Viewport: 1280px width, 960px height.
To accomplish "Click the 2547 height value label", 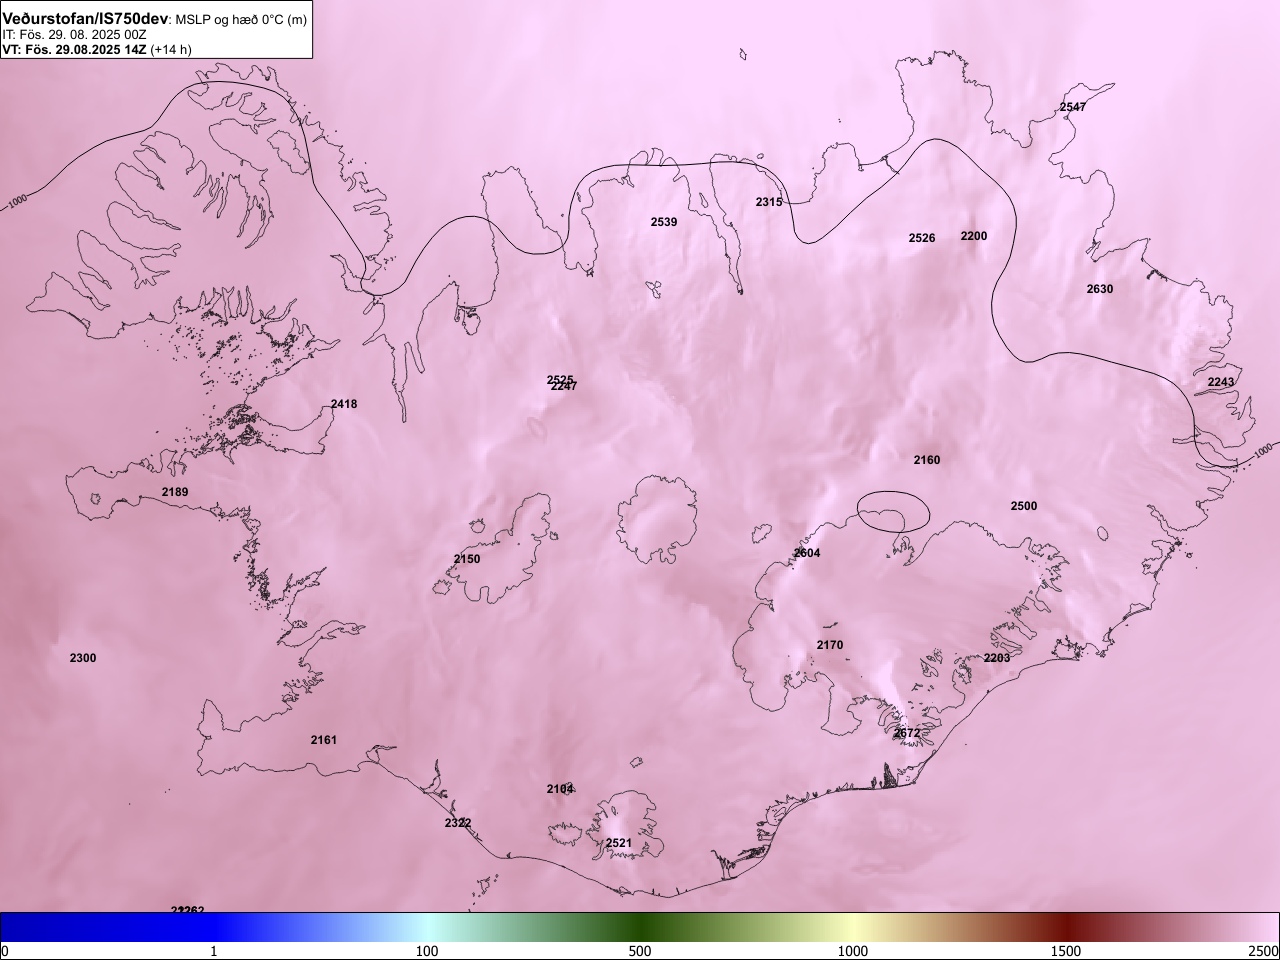I will [1073, 107].
